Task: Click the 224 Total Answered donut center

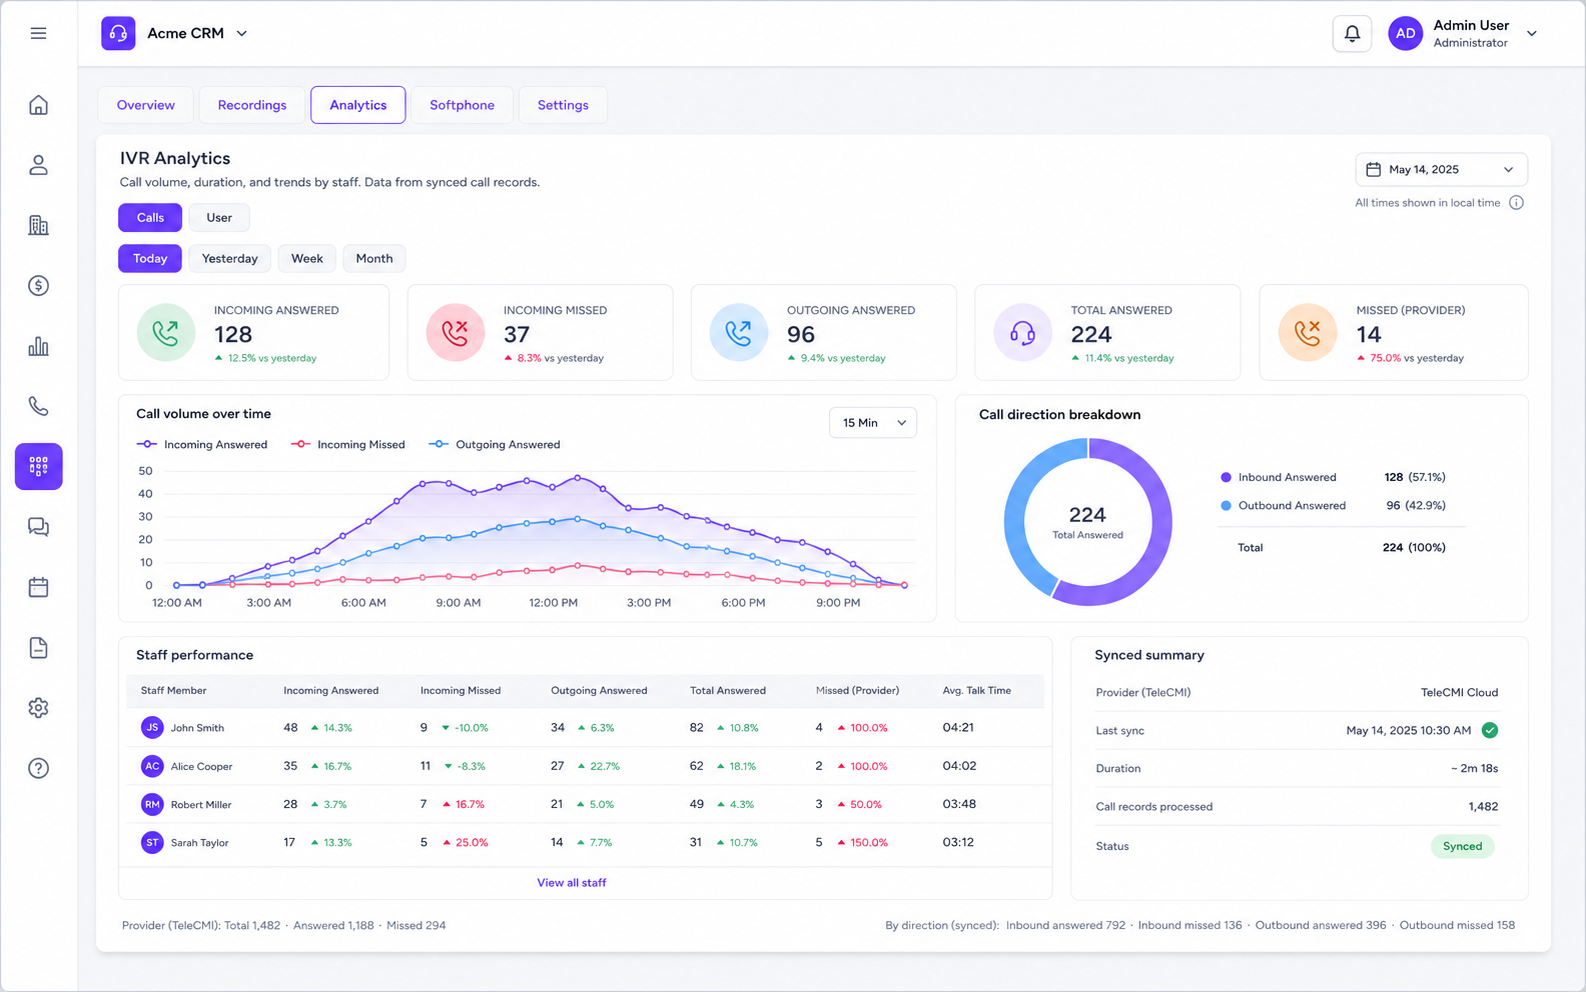Action: coord(1087,522)
